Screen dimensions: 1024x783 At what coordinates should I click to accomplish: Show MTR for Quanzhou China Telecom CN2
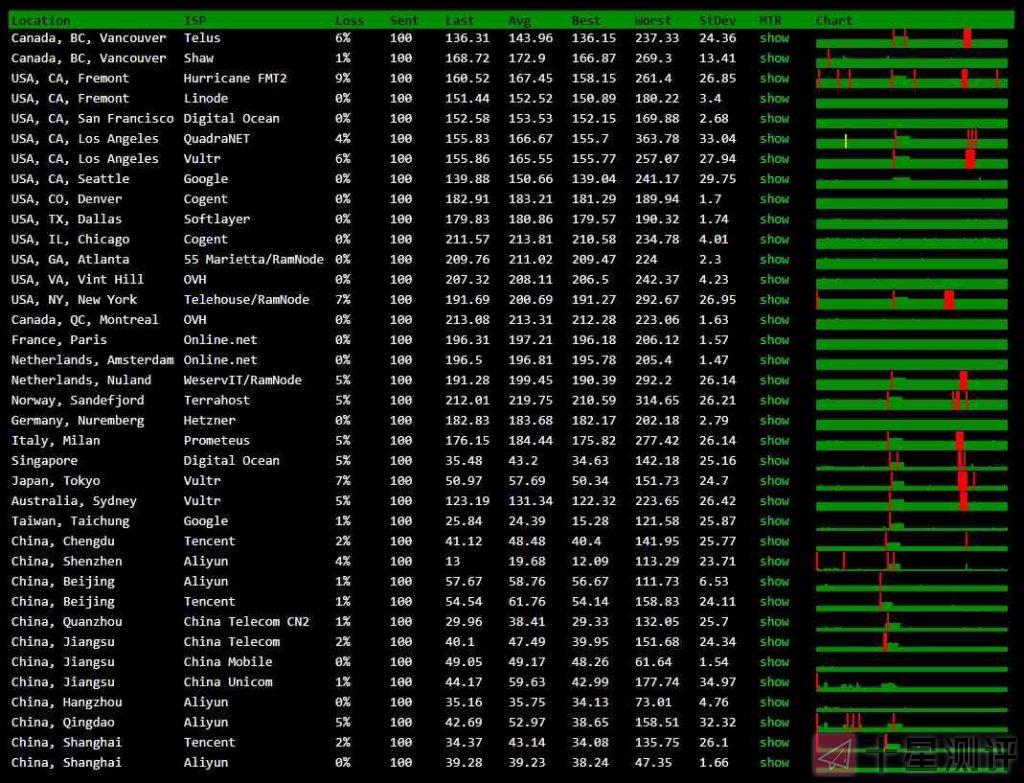coord(774,622)
